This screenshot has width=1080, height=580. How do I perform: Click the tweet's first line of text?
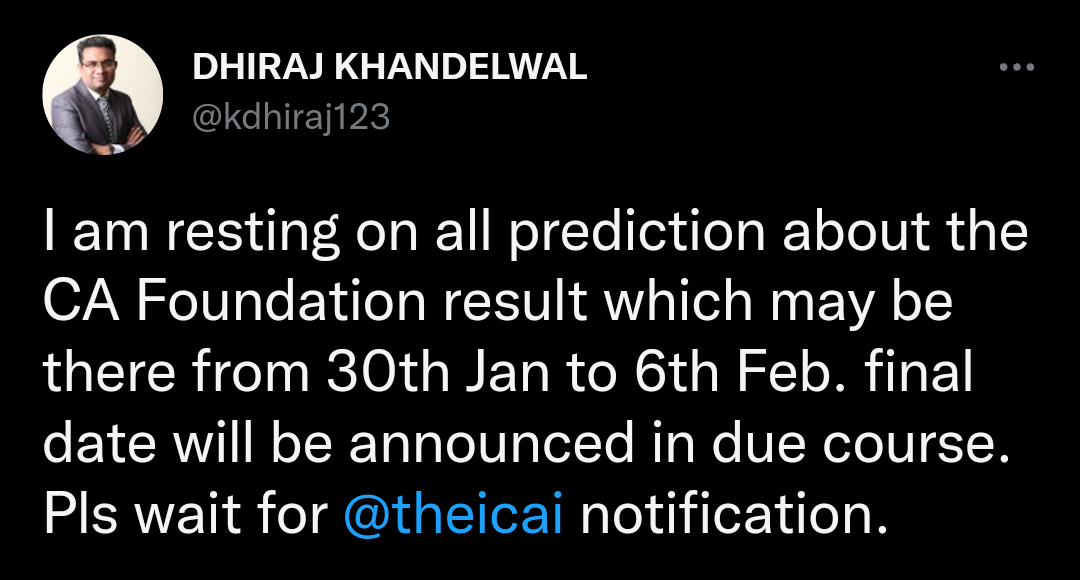535,234
